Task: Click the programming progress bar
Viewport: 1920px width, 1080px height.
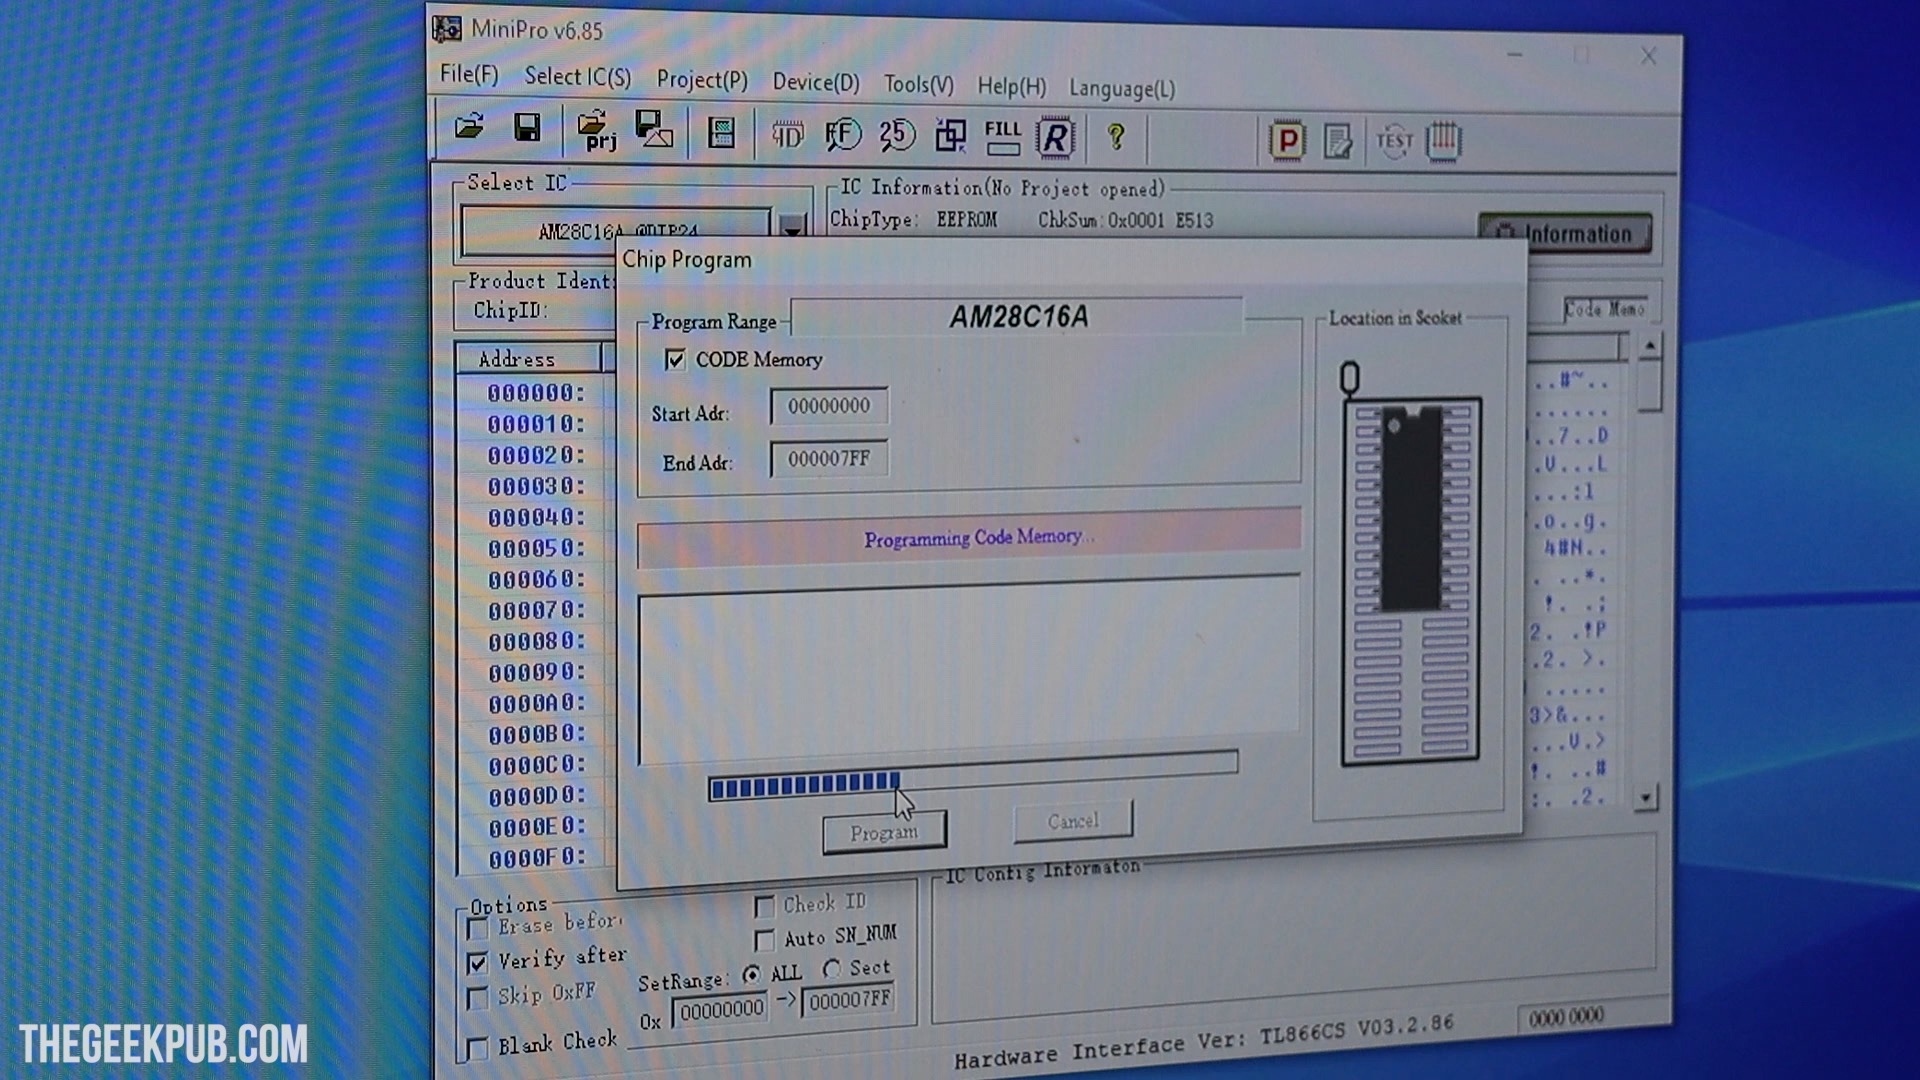Action: (972, 776)
